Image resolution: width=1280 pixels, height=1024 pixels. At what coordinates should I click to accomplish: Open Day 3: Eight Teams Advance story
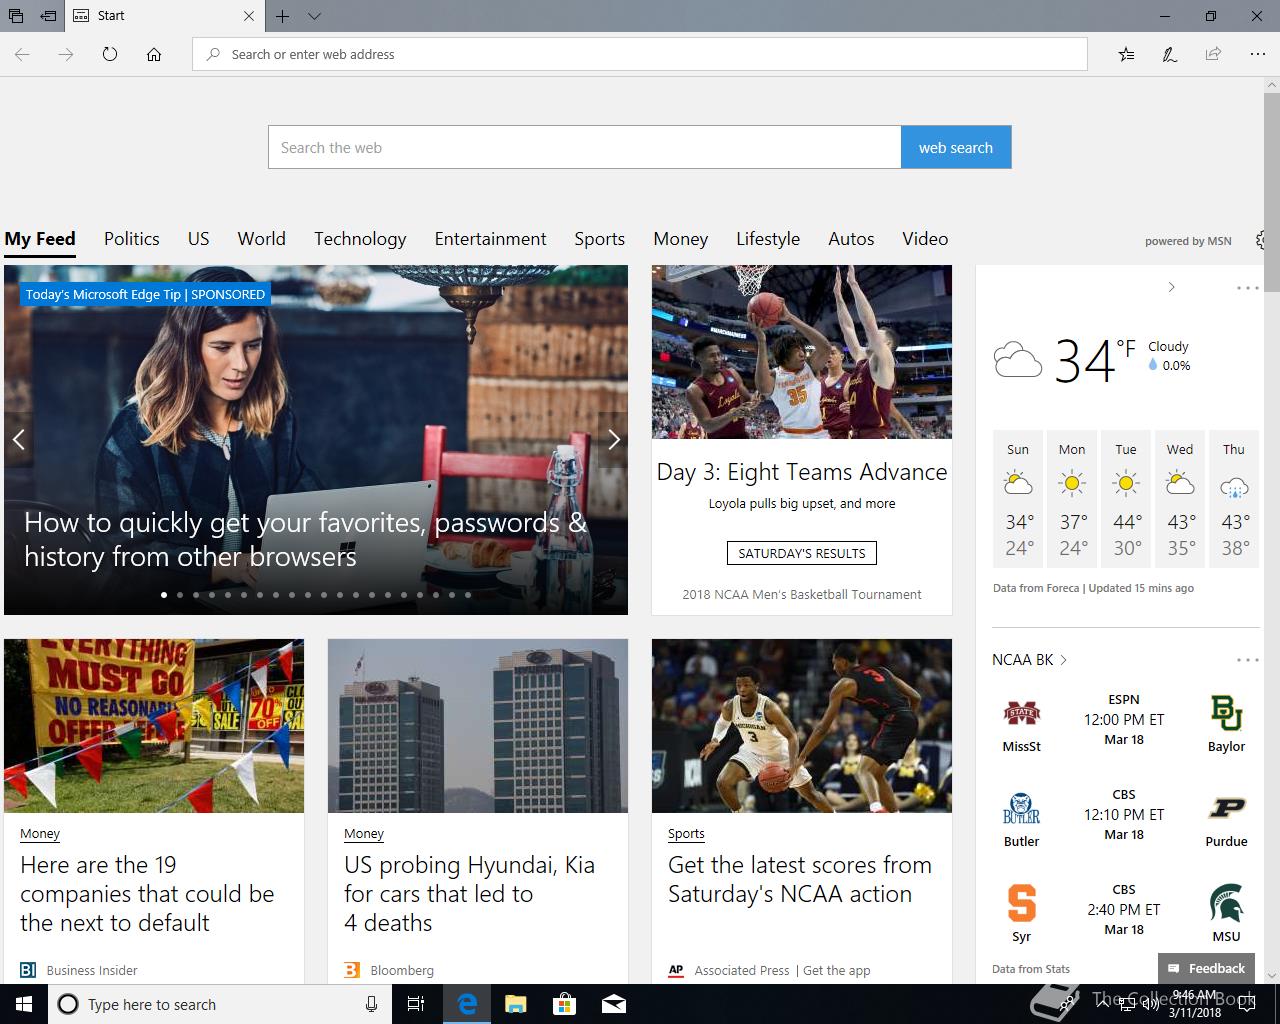coord(802,472)
